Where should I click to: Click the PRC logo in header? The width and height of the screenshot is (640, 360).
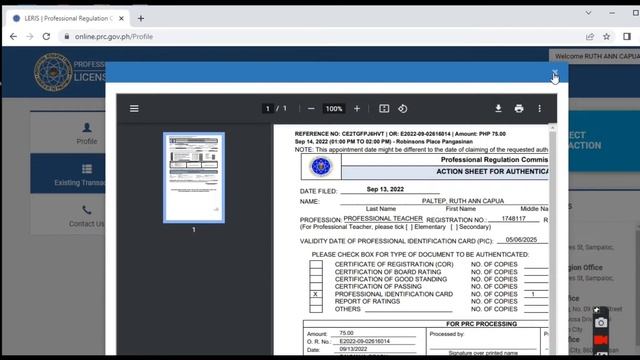tap(53, 72)
